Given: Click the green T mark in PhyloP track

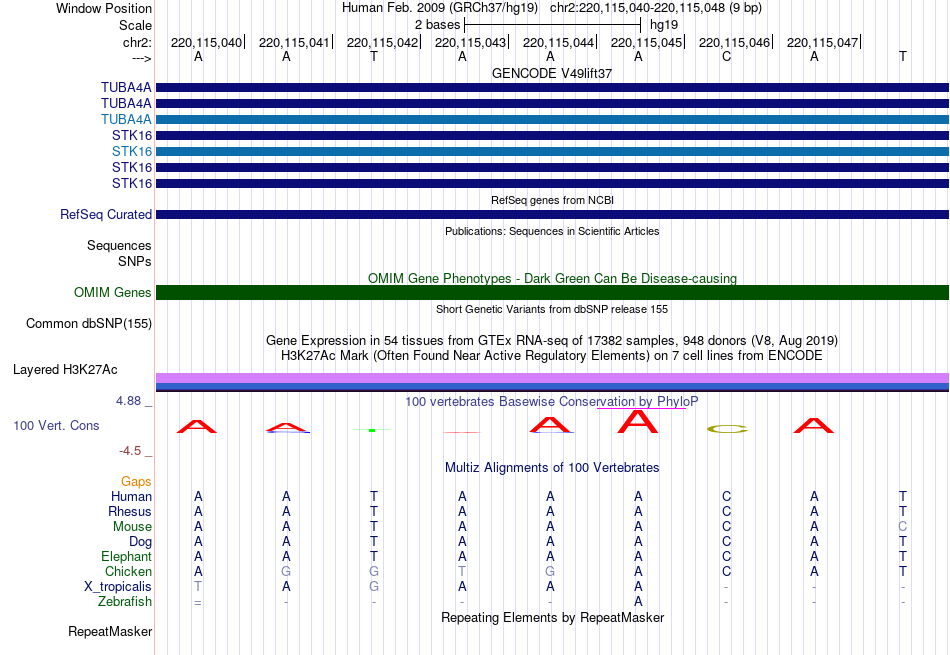Looking at the screenshot, I should click(x=372, y=430).
